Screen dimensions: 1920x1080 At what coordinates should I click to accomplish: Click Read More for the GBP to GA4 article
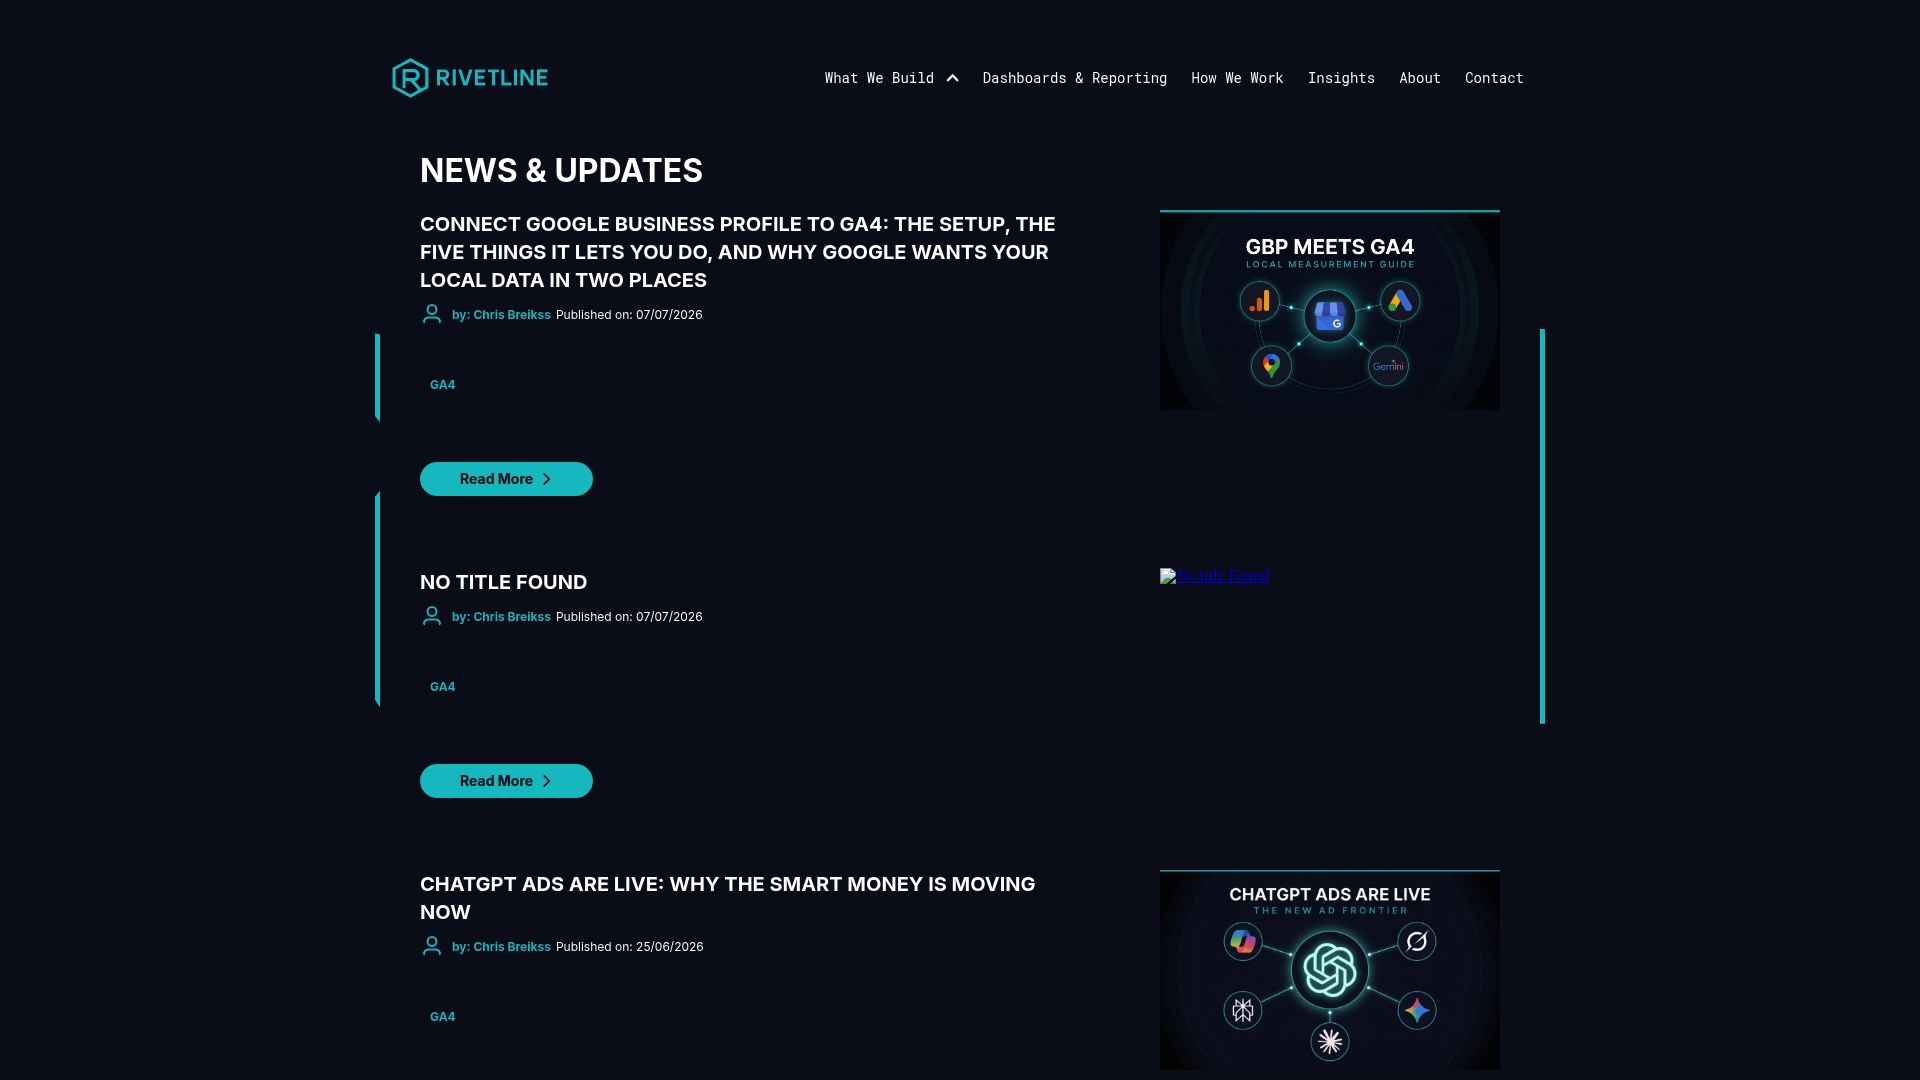coord(506,479)
